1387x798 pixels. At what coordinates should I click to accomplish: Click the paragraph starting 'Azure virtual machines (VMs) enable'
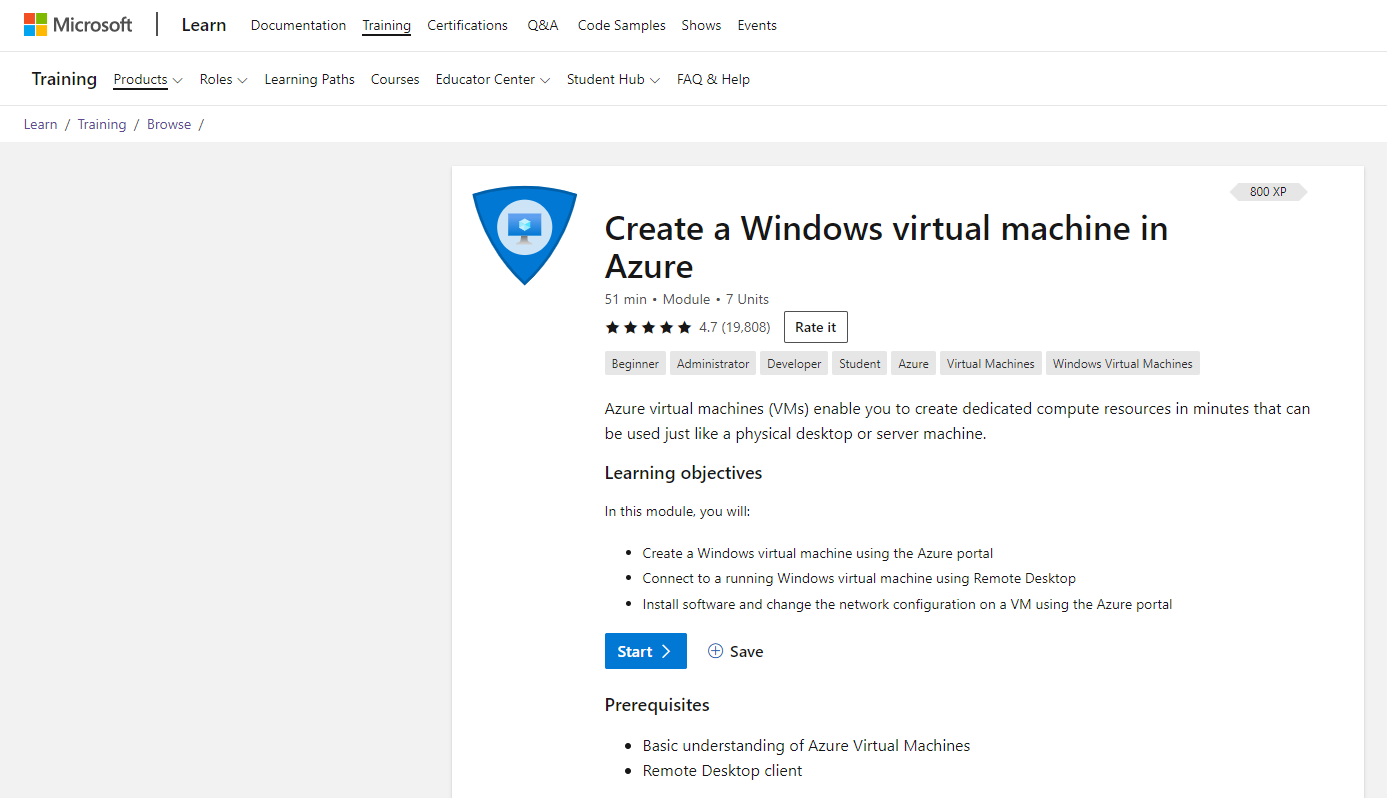point(957,421)
